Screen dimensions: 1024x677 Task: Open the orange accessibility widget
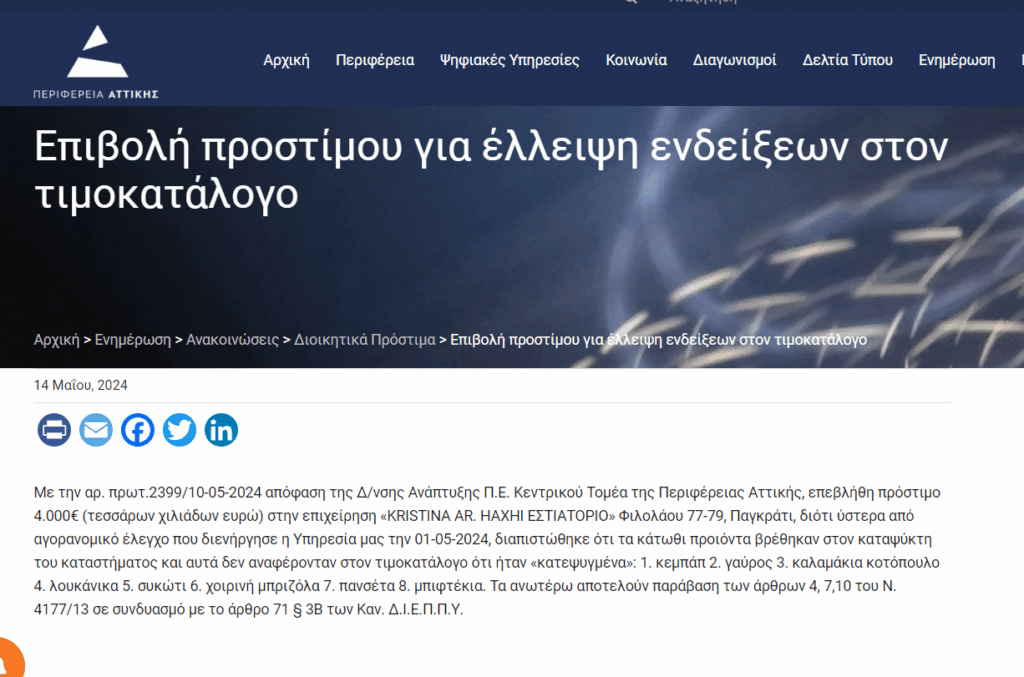click(x=10, y=659)
